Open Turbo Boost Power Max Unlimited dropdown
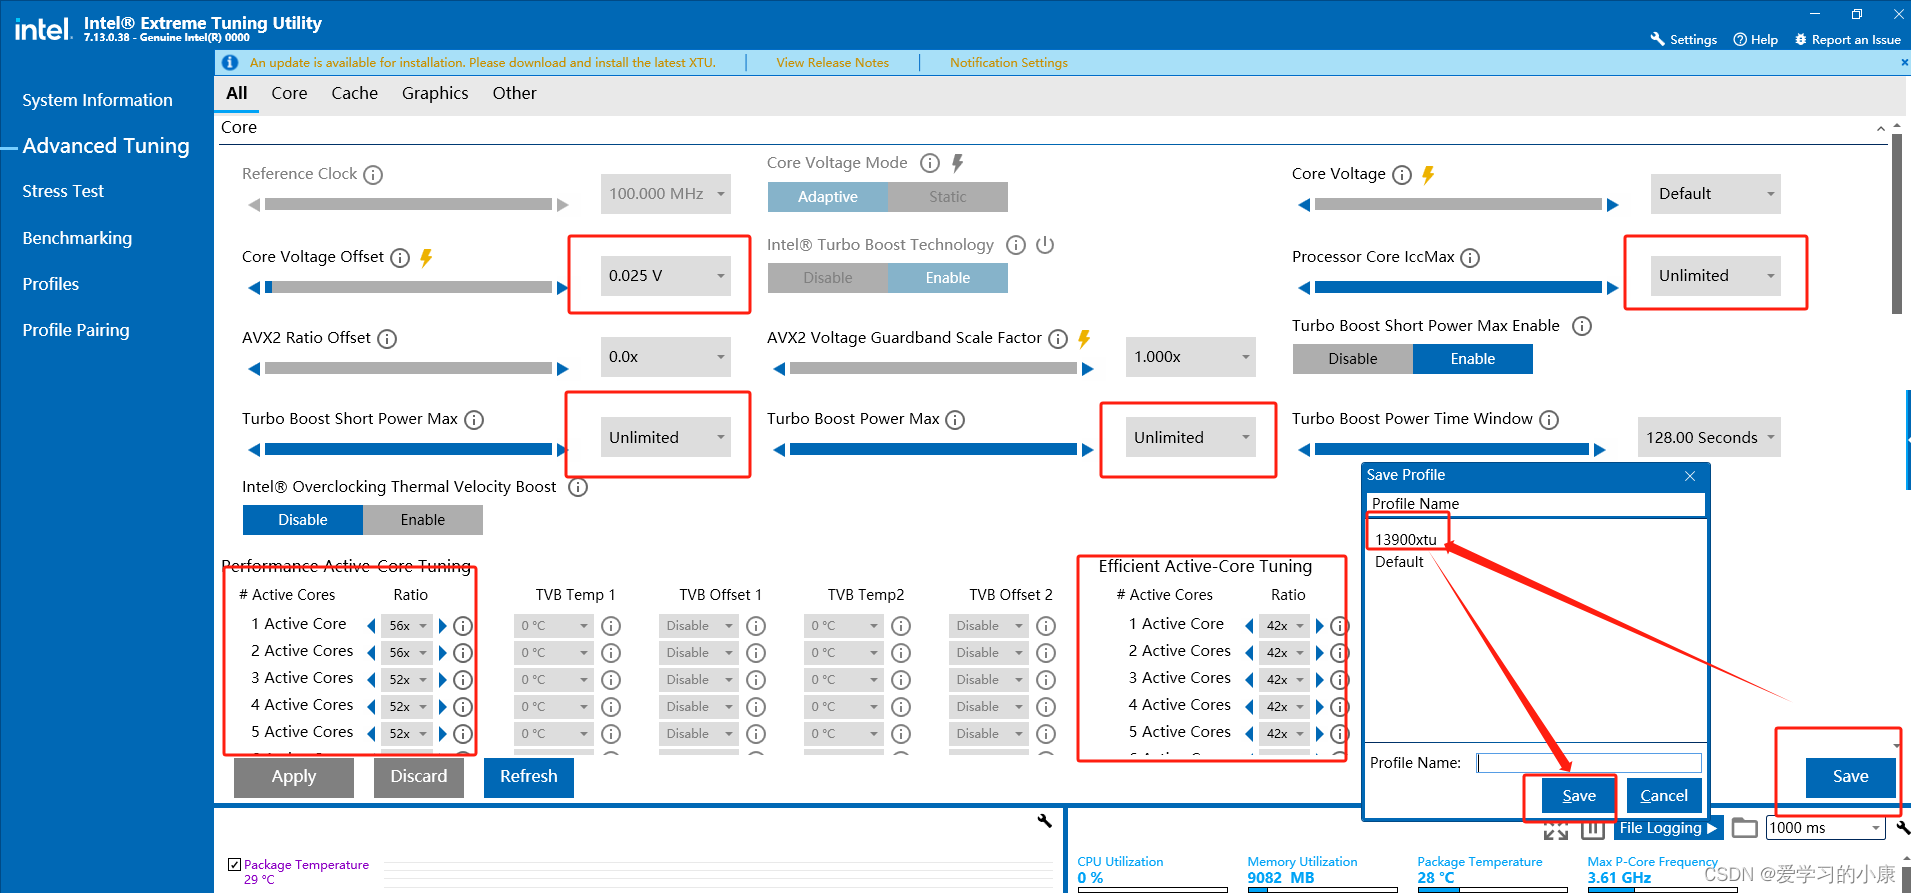The width and height of the screenshot is (1911, 893). [x=1191, y=438]
